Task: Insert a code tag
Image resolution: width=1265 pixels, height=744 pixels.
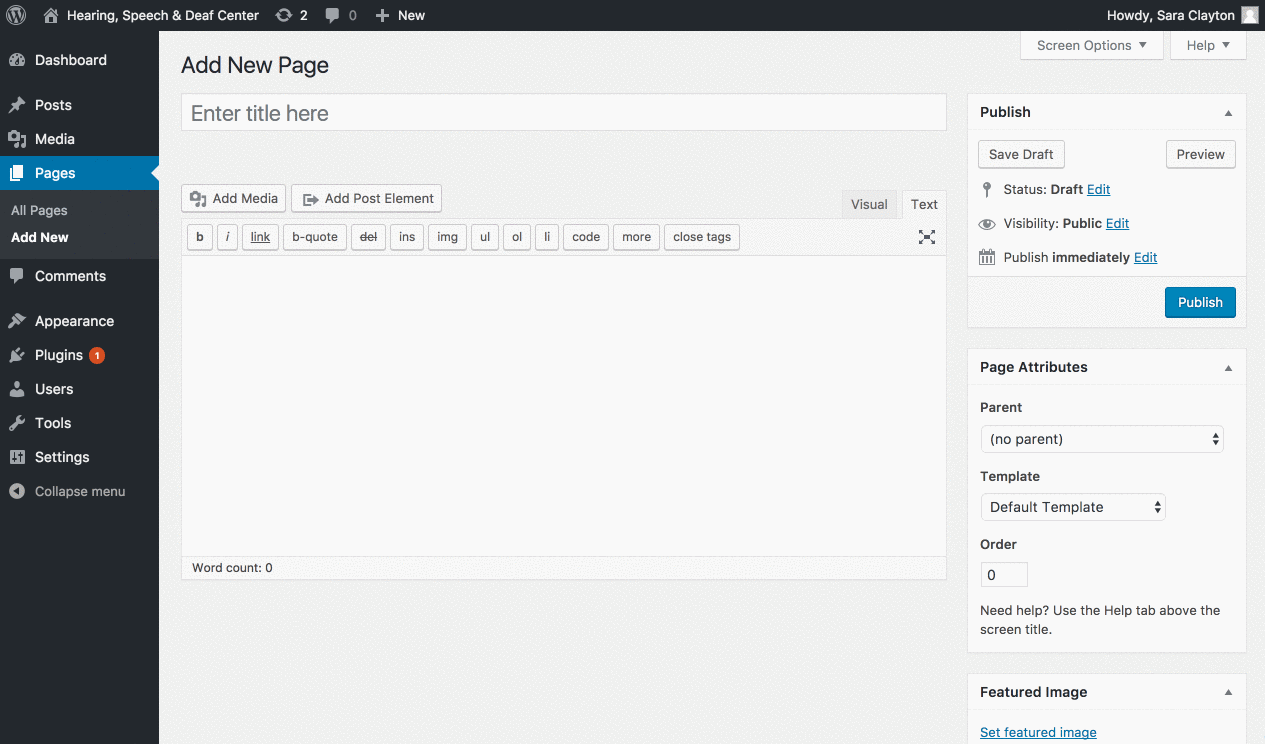Action: [x=586, y=237]
